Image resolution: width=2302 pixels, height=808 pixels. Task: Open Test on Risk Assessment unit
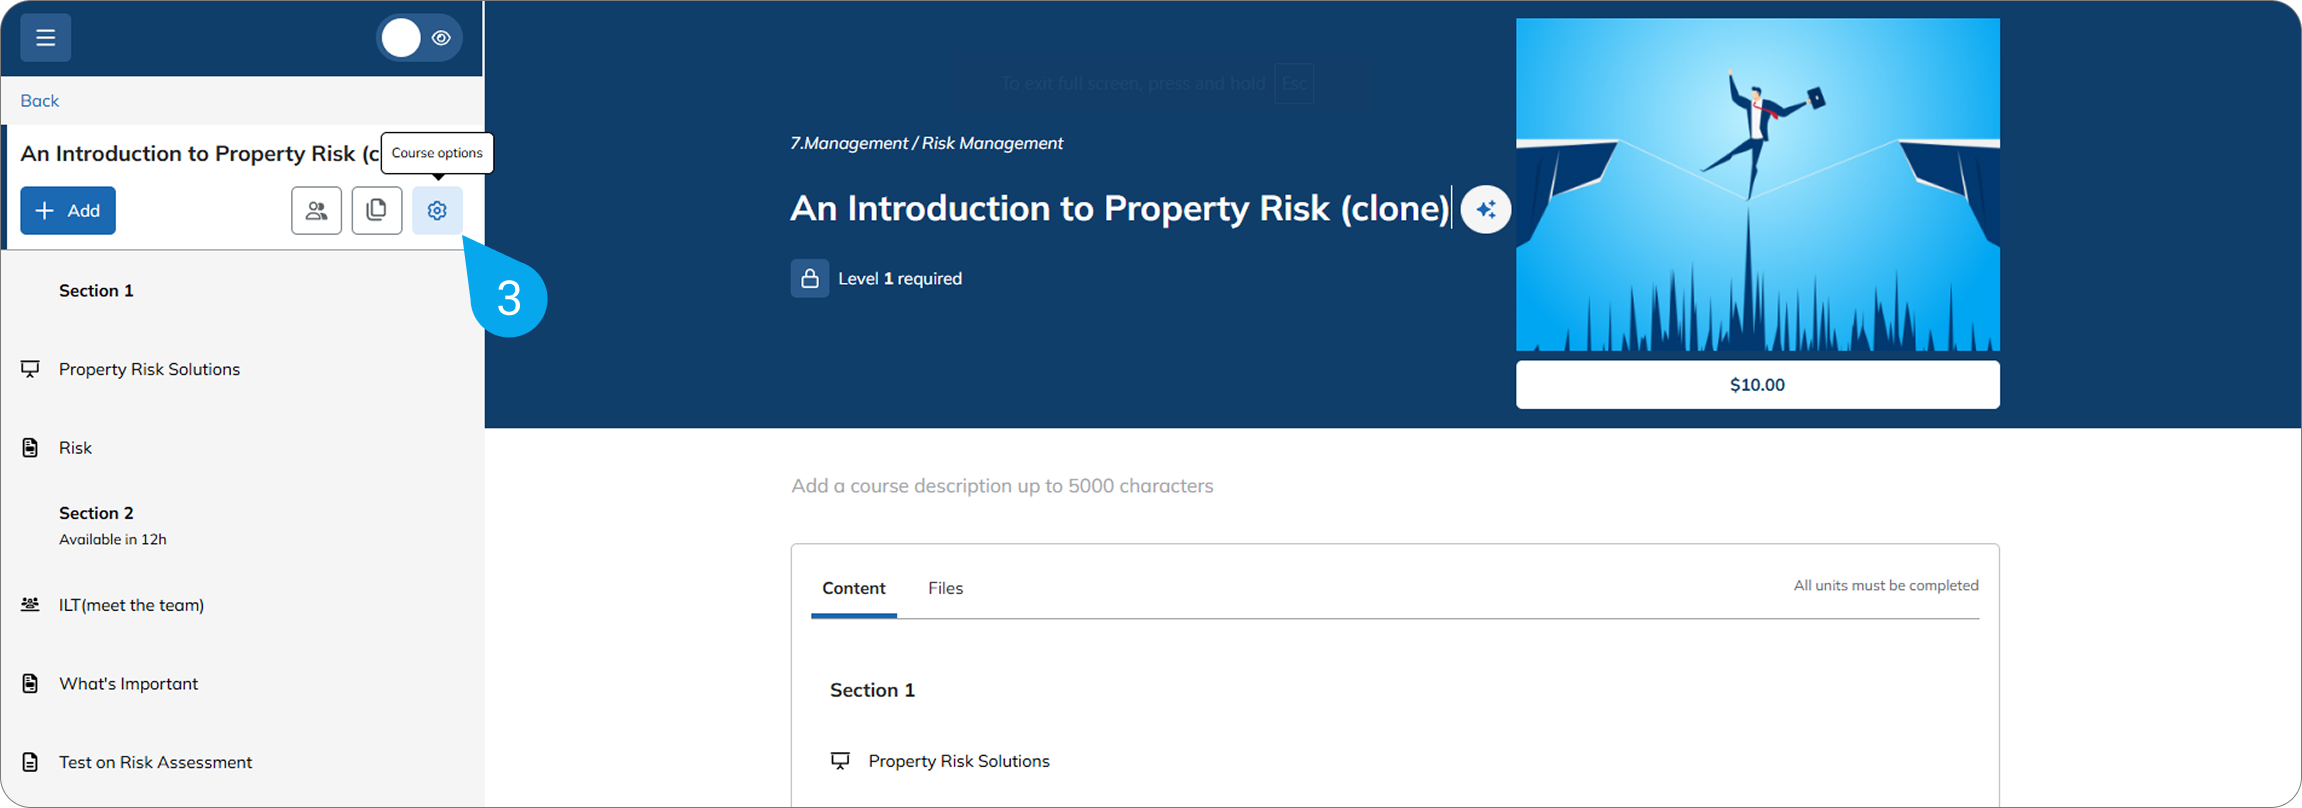coord(155,762)
